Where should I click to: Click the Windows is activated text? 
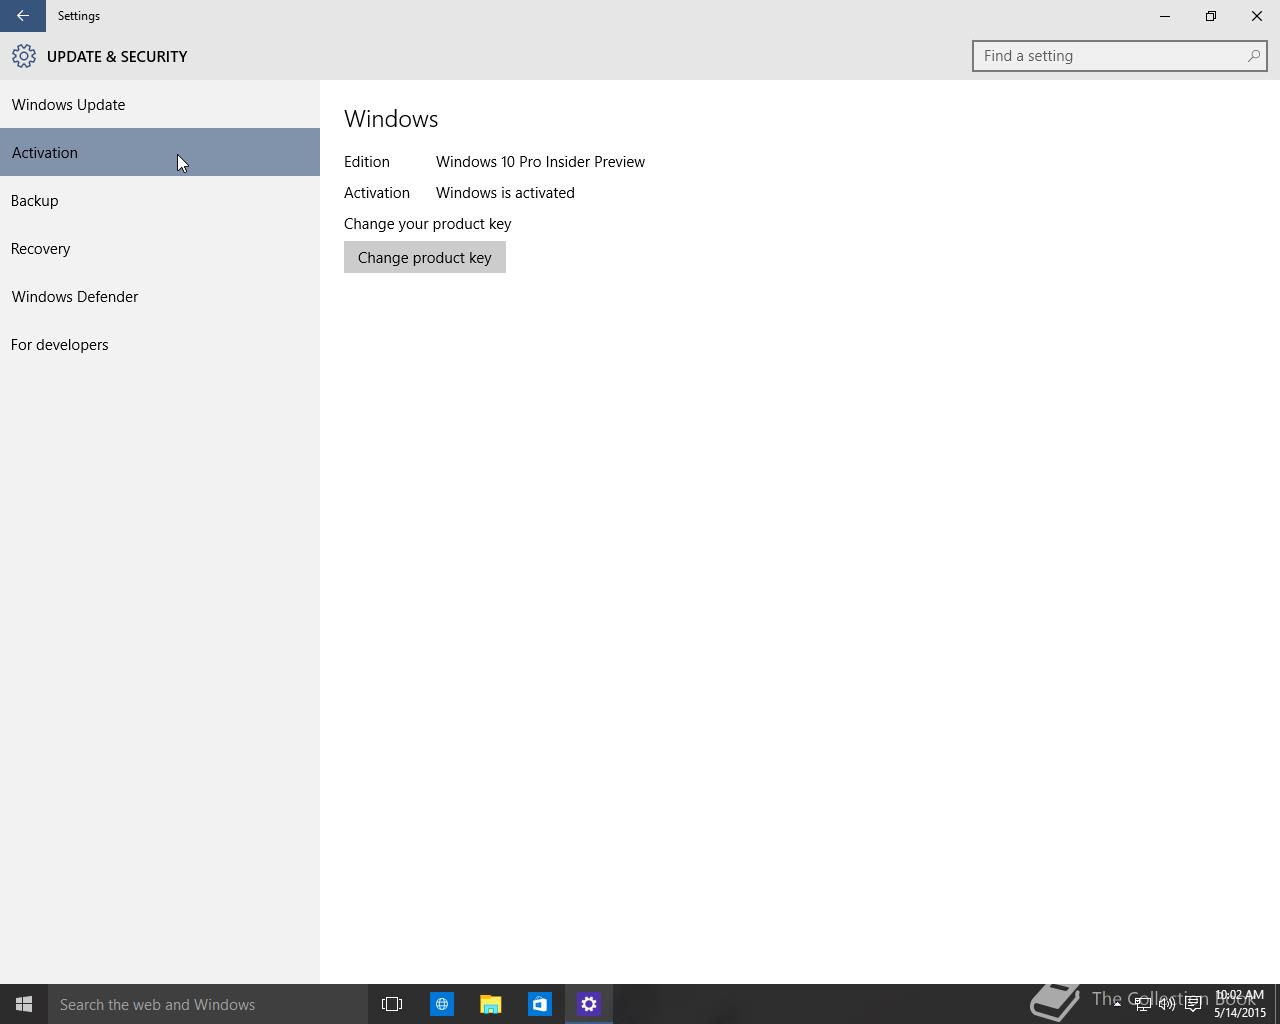tap(505, 193)
